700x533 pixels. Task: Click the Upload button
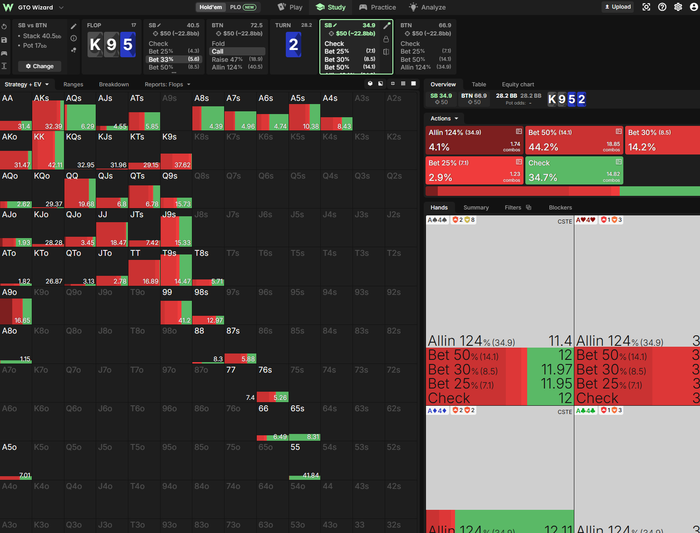click(618, 7)
